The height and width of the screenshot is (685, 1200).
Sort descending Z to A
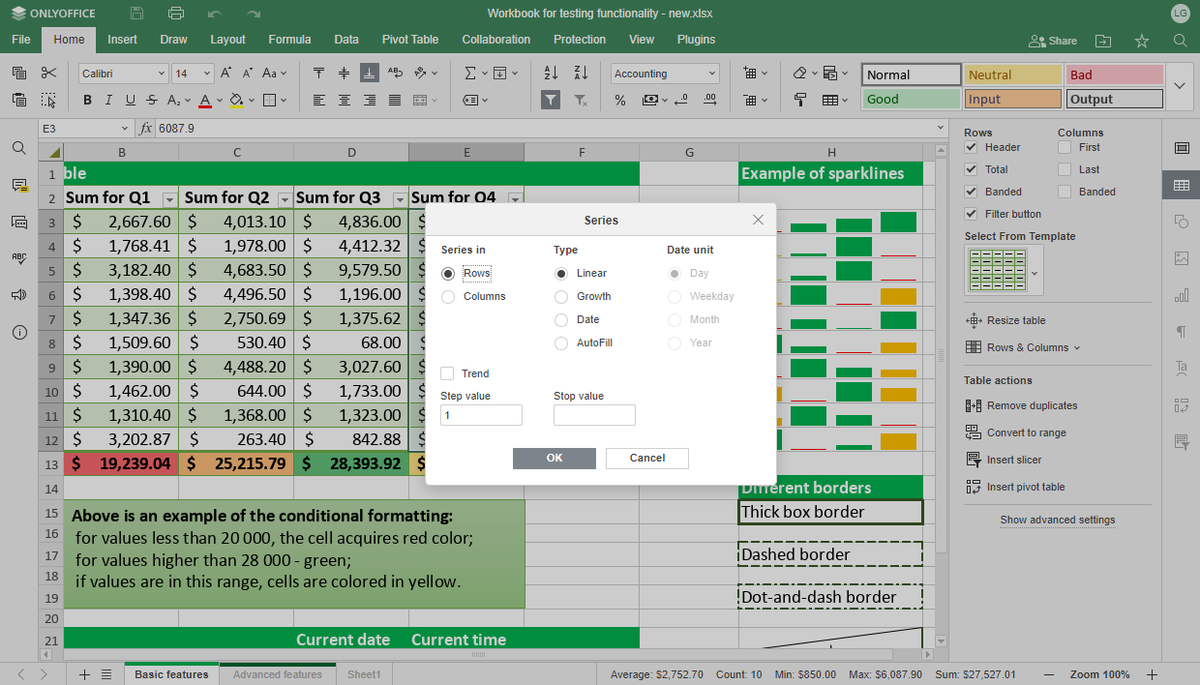coord(580,73)
